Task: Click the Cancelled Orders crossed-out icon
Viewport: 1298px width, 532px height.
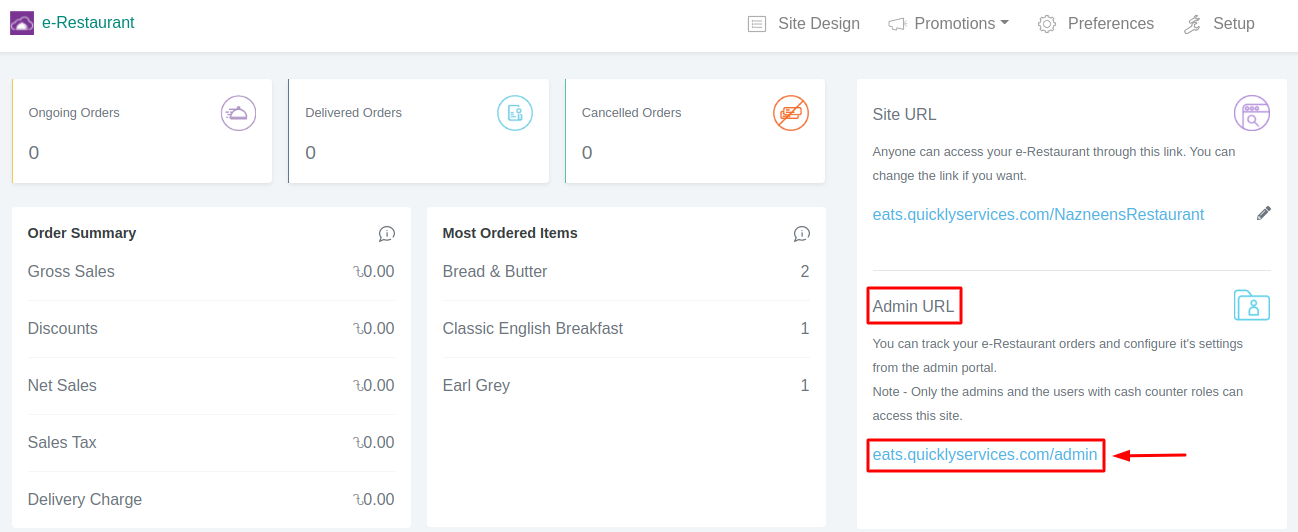Action: point(791,113)
